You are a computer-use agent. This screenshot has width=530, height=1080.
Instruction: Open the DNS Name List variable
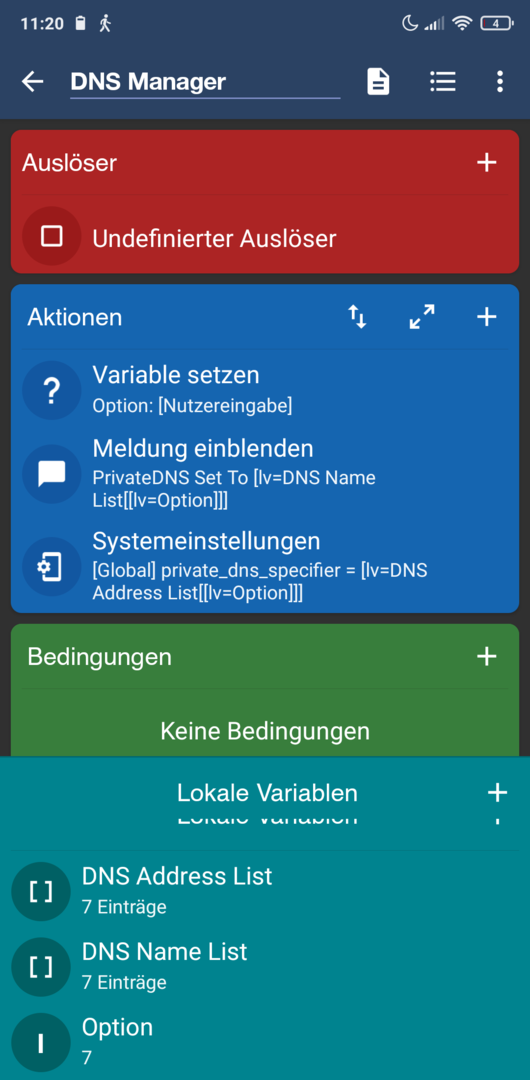265,966
